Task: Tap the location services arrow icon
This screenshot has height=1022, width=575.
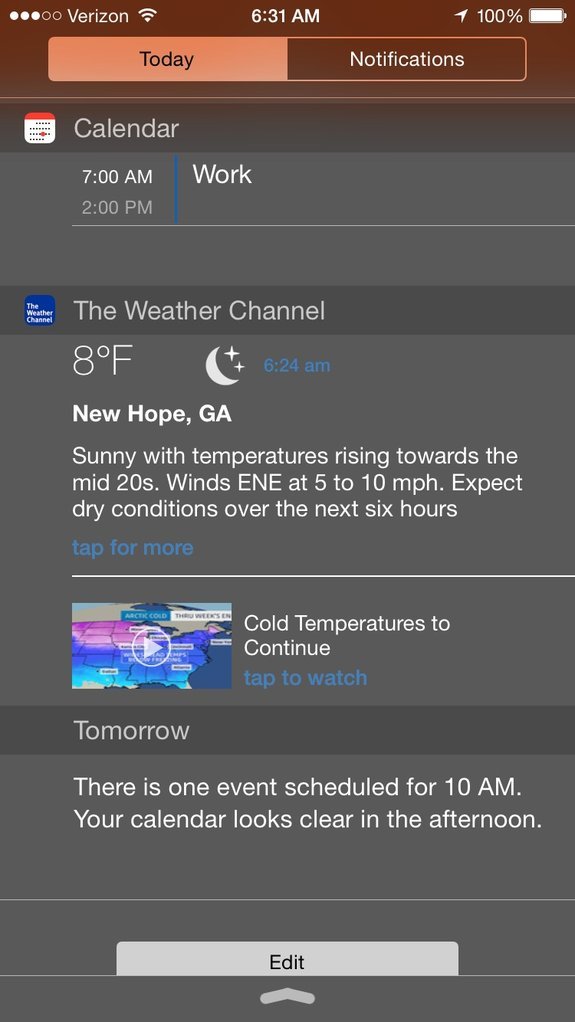Action: click(x=462, y=16)
